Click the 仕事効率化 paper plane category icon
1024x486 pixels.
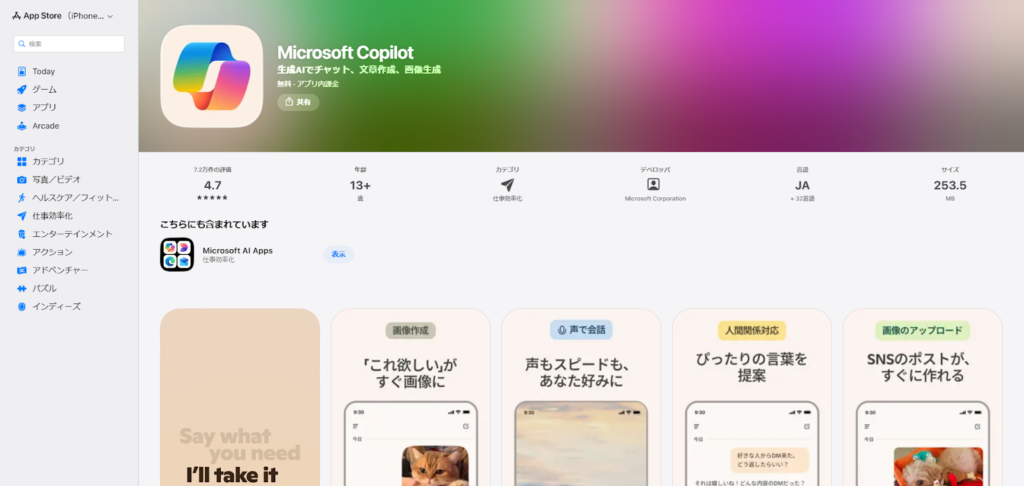click(507, 185)
